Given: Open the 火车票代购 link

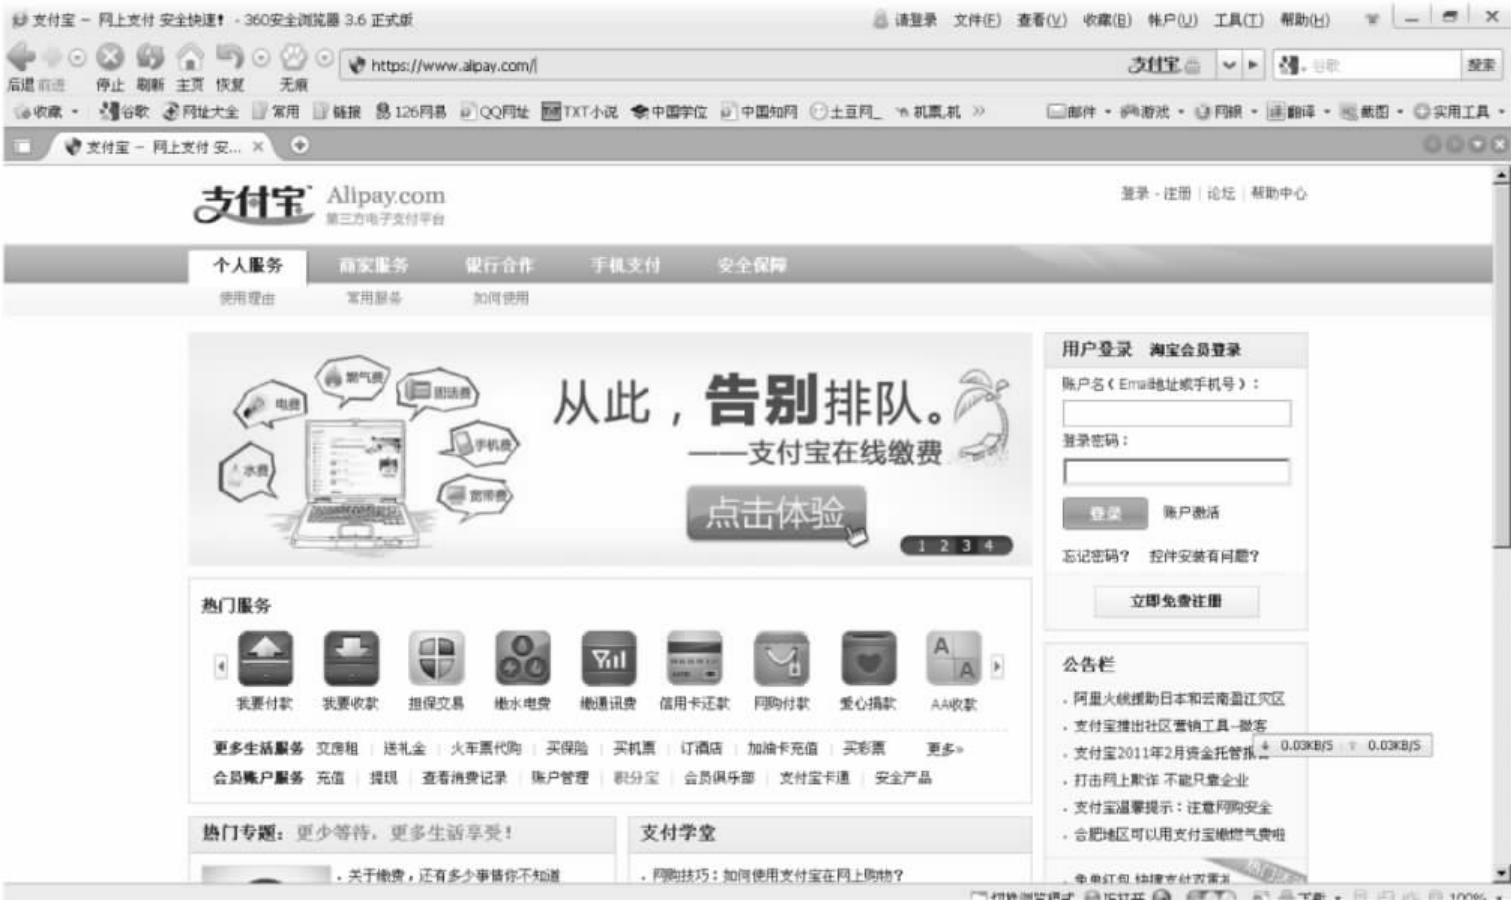Looking at the screenshot, I should (x=486, y=748).
